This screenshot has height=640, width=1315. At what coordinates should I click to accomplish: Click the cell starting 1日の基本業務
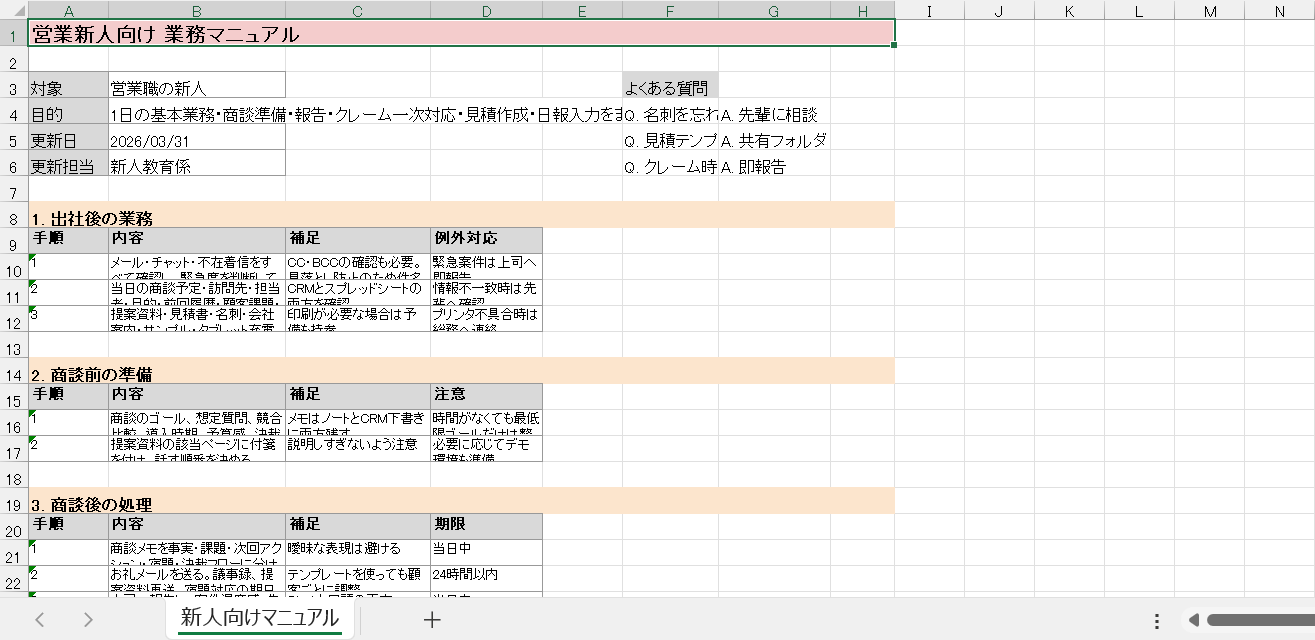[197, 111]
